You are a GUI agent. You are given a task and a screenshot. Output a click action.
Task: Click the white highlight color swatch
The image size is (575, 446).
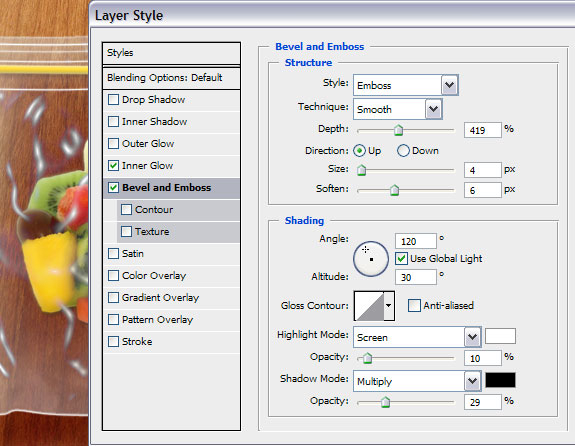(500, 336)
